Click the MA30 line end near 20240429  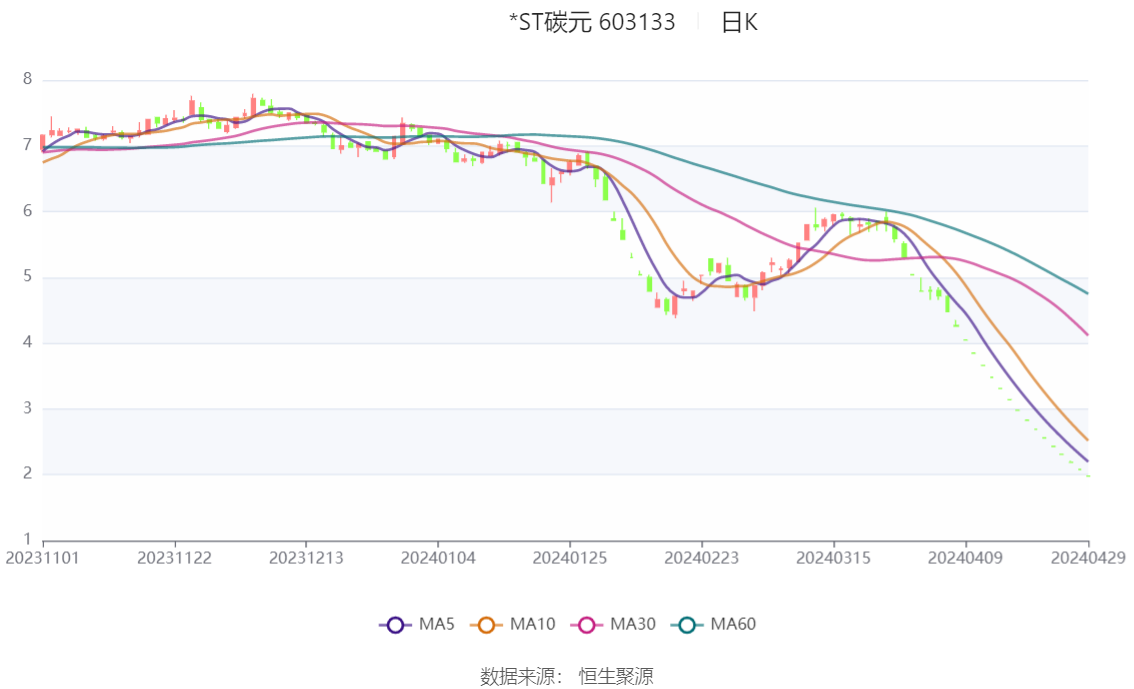coord(1087,334)
